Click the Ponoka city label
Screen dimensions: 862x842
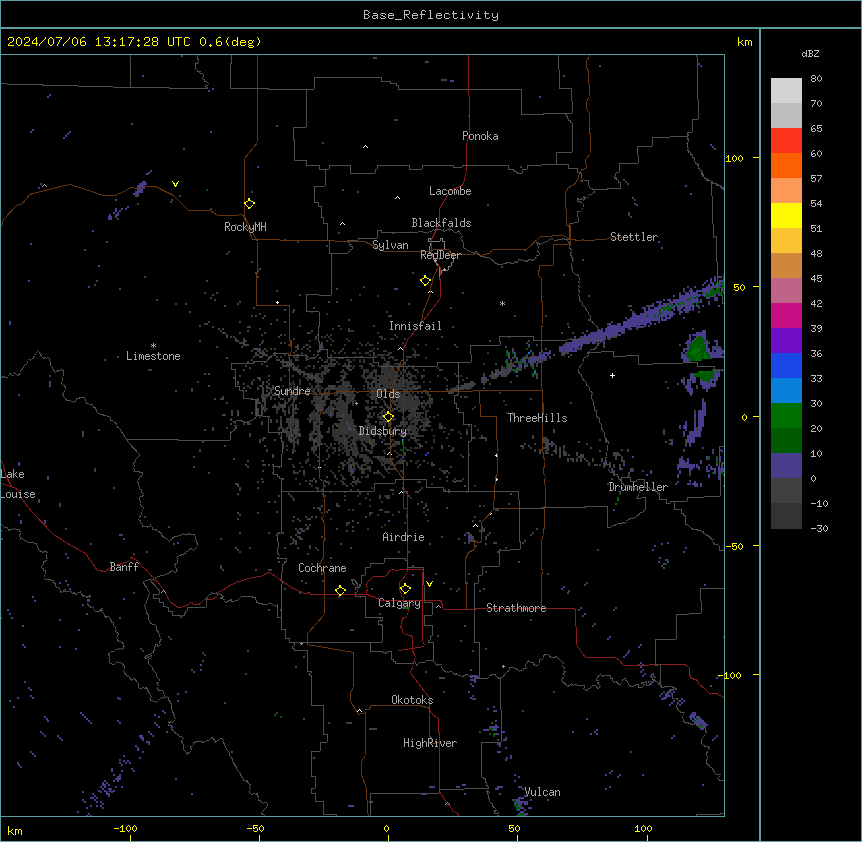[x=480, y=136]
